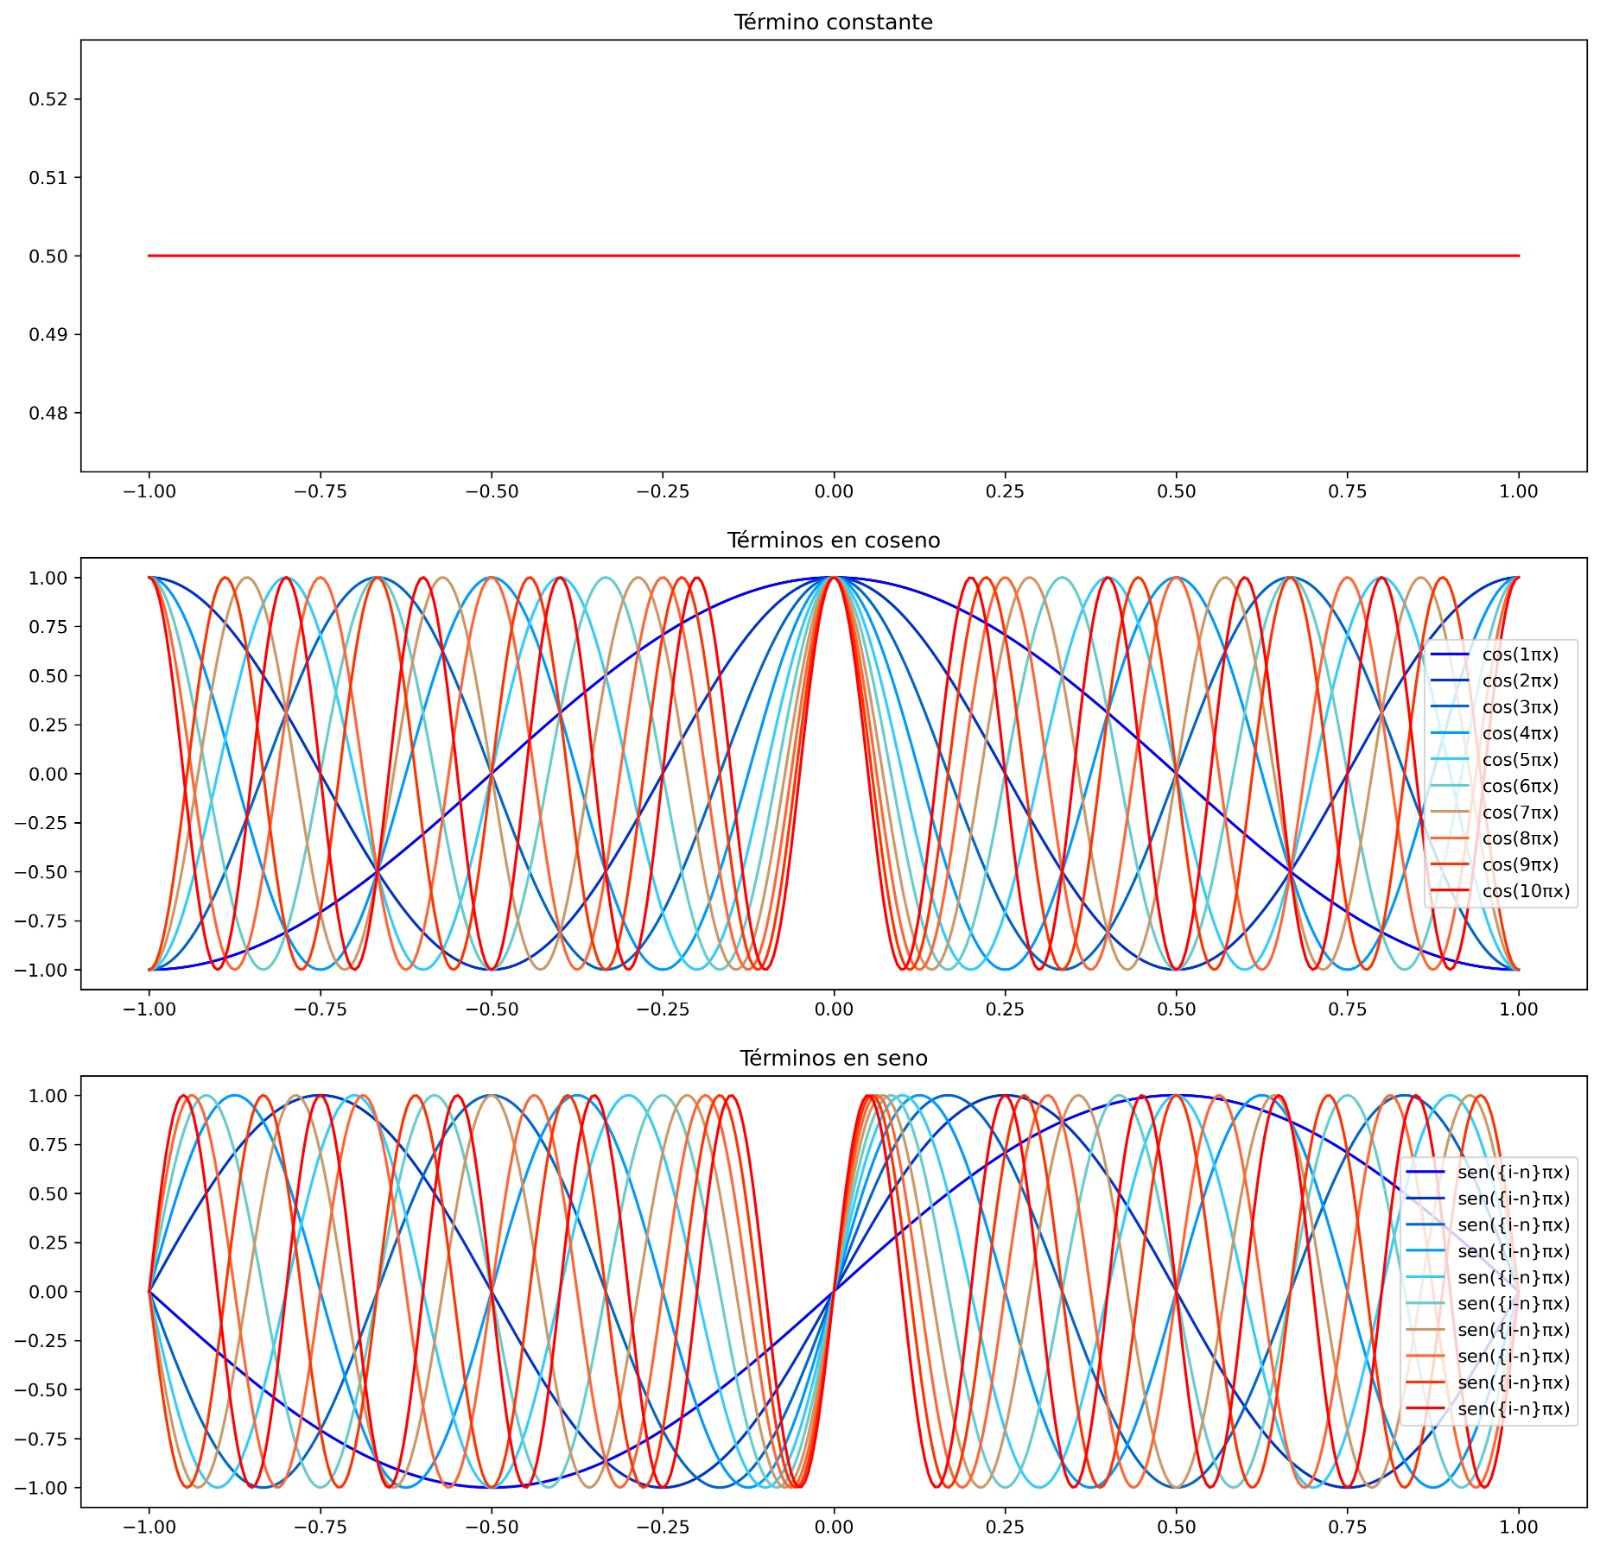The image size is (1600, 1550).
Task: Click the "Términos en seno" plot title
Action: [x=832, y=1058]
